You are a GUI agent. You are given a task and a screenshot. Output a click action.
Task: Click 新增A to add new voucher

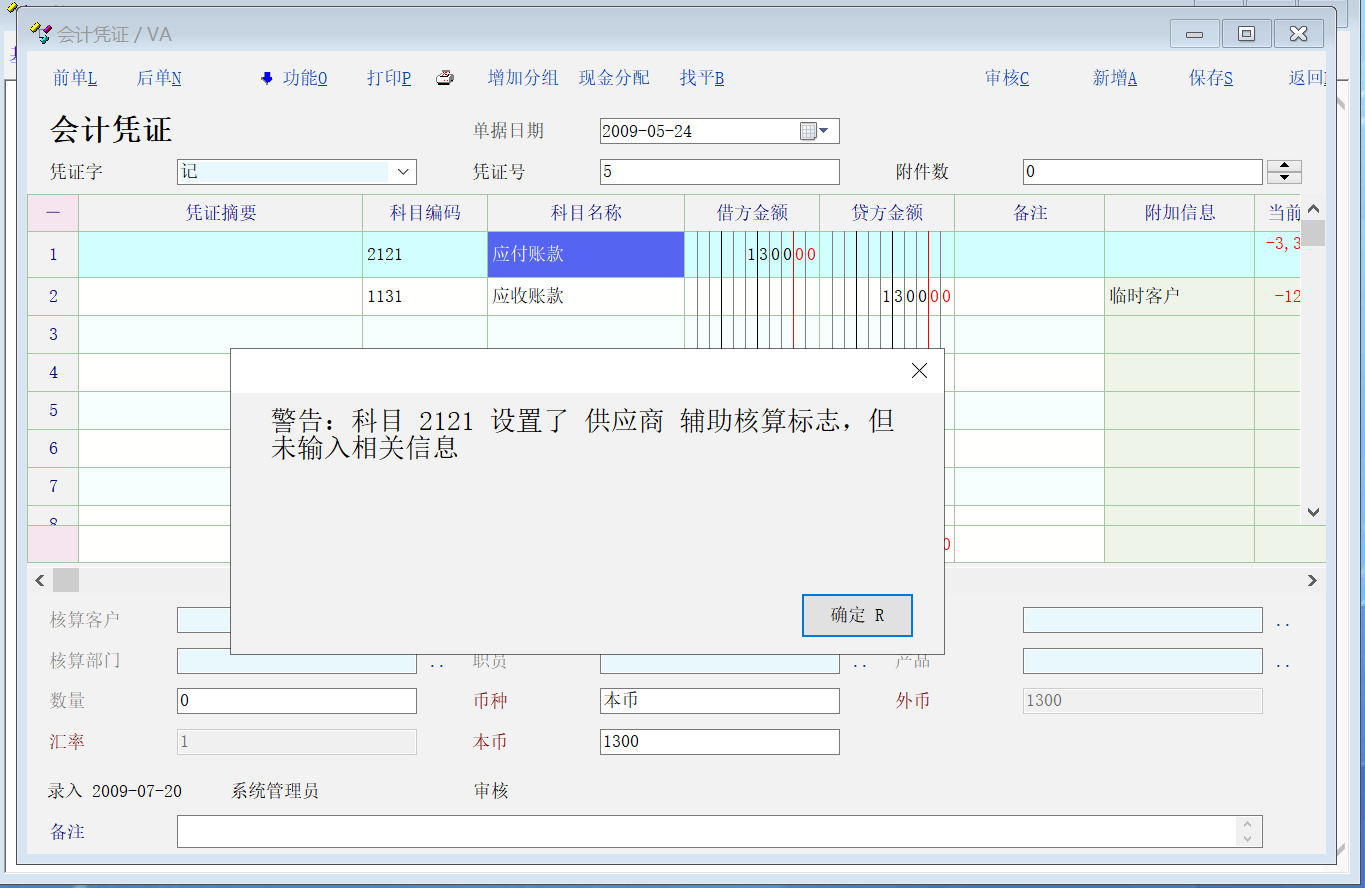click(x=1115, y=78)
